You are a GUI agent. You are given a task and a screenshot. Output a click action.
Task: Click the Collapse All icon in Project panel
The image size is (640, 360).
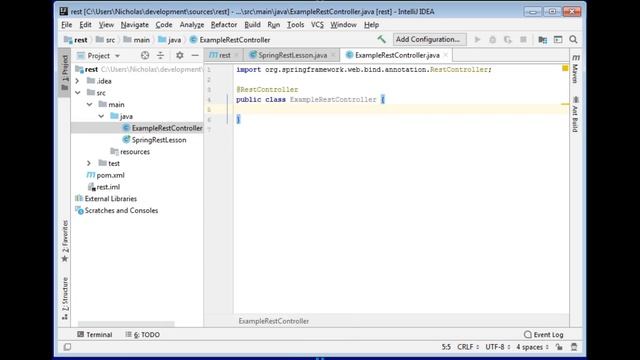[x=160, y=56]
